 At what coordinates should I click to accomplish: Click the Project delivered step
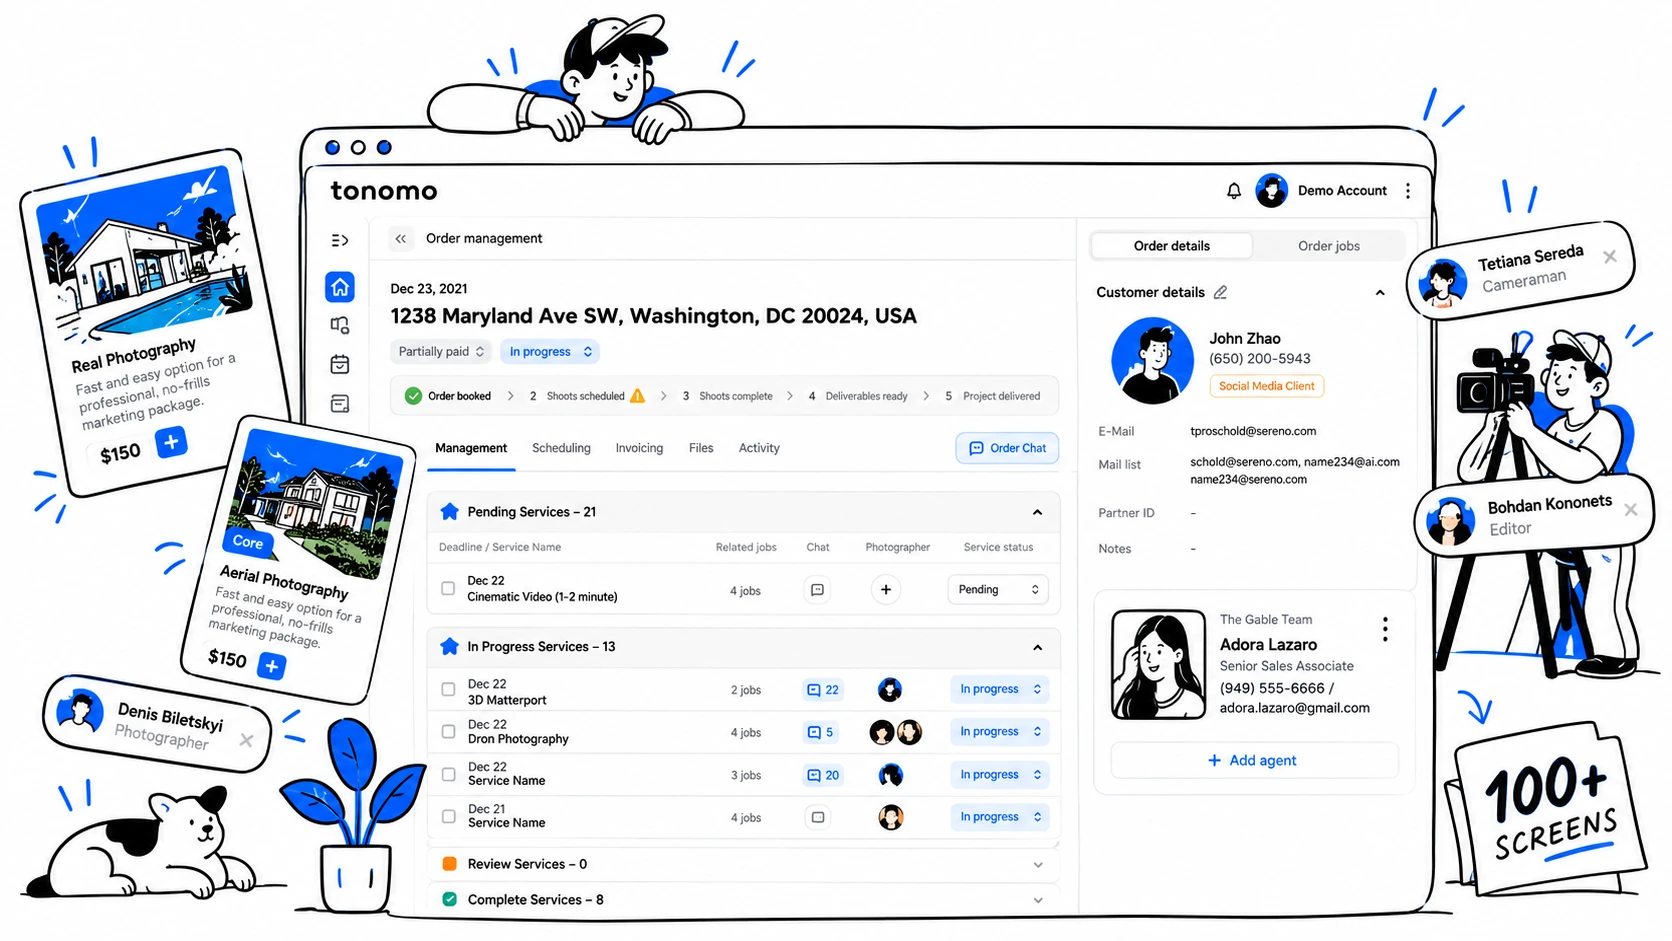click(x=992, y=396)
